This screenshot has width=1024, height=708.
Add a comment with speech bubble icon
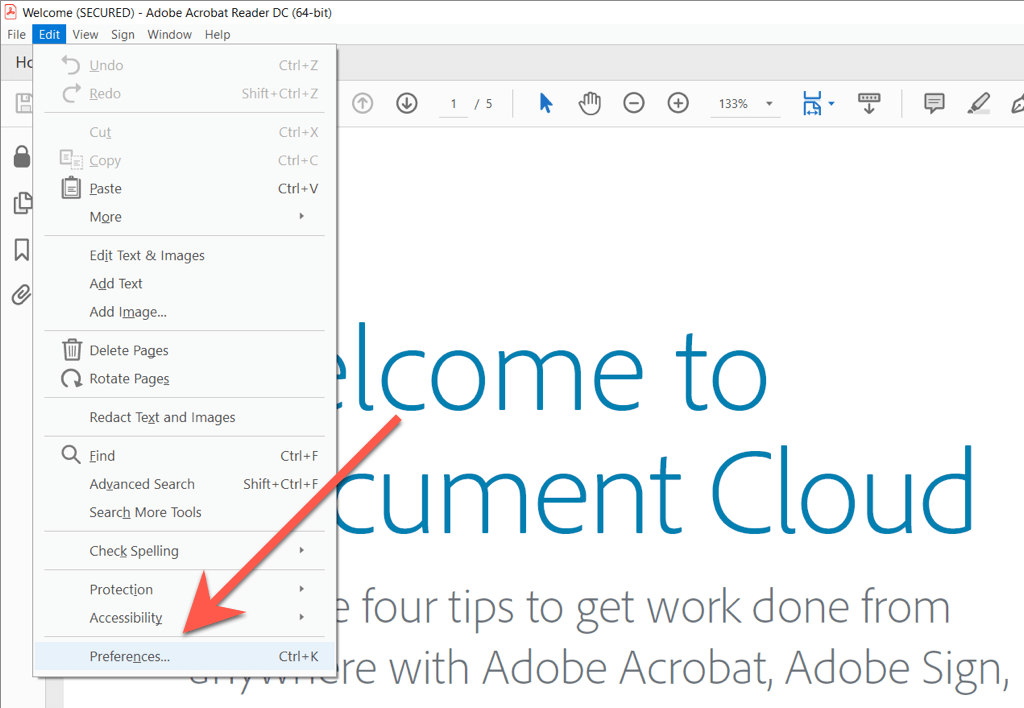click(x=935, y=103)
